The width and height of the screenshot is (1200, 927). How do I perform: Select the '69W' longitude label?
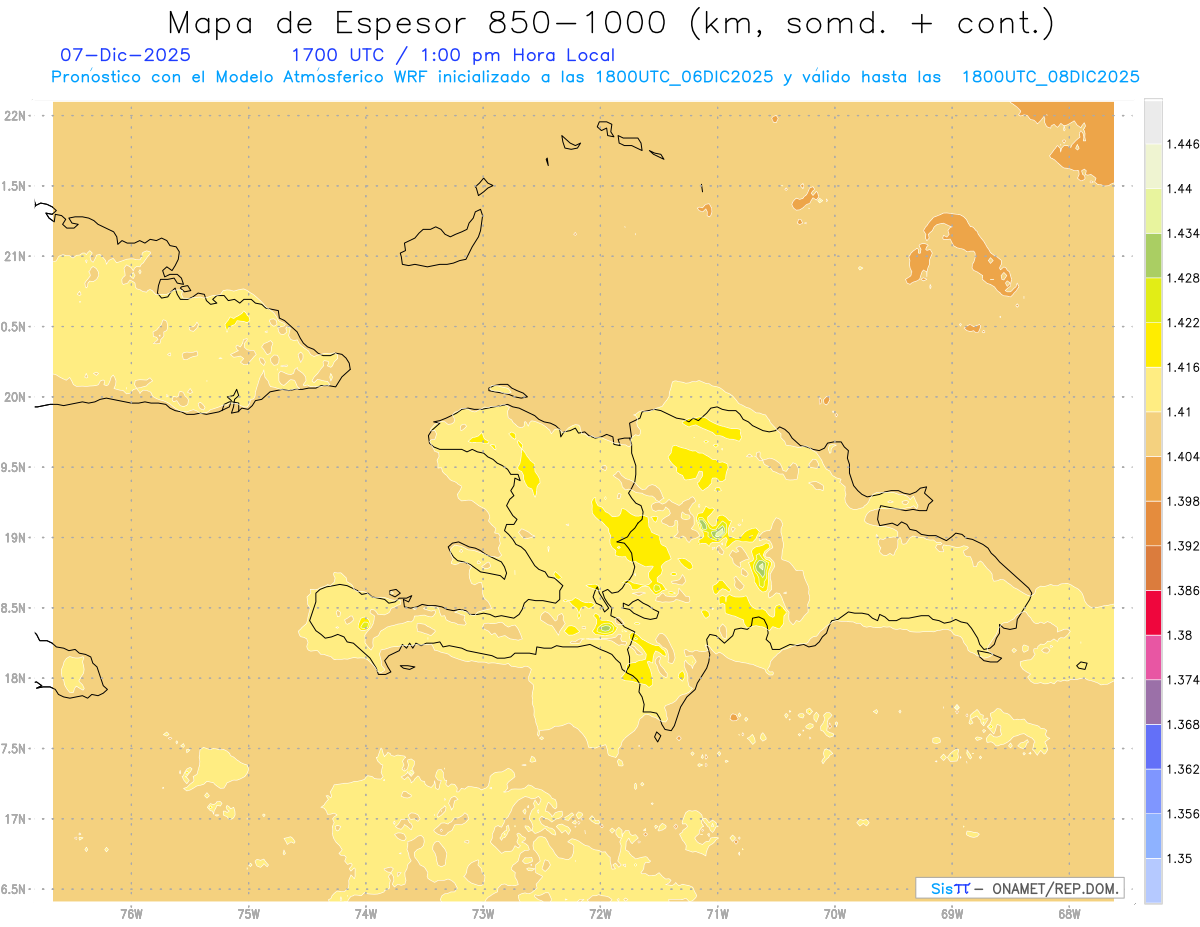tap(952, 914)
